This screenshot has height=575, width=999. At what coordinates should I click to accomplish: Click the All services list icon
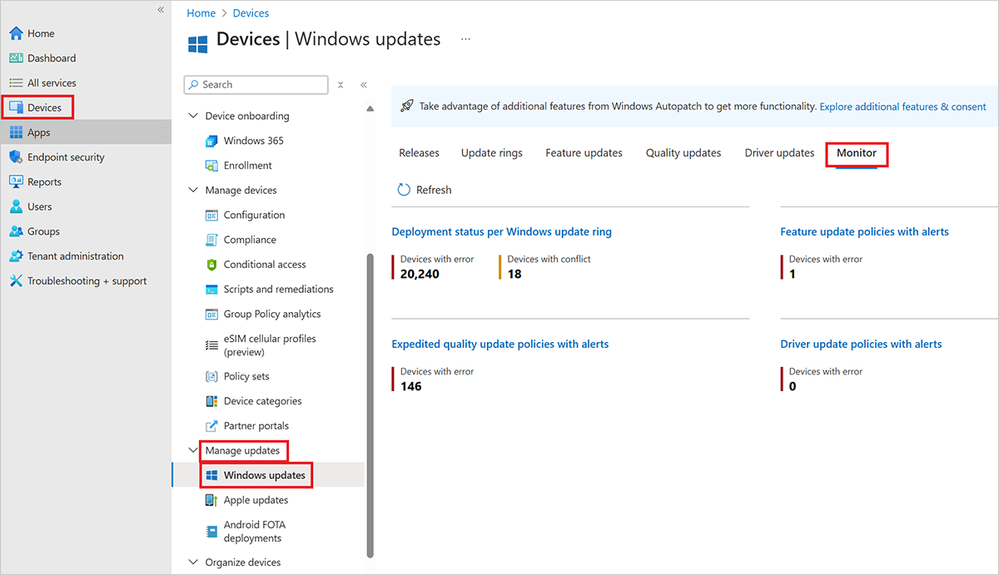(x=16, y=83)
